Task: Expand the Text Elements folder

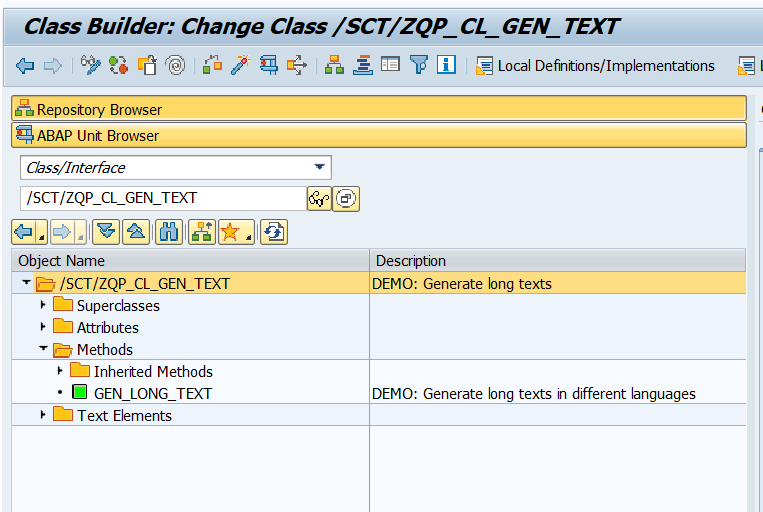Action: click(x=43, y=415)
